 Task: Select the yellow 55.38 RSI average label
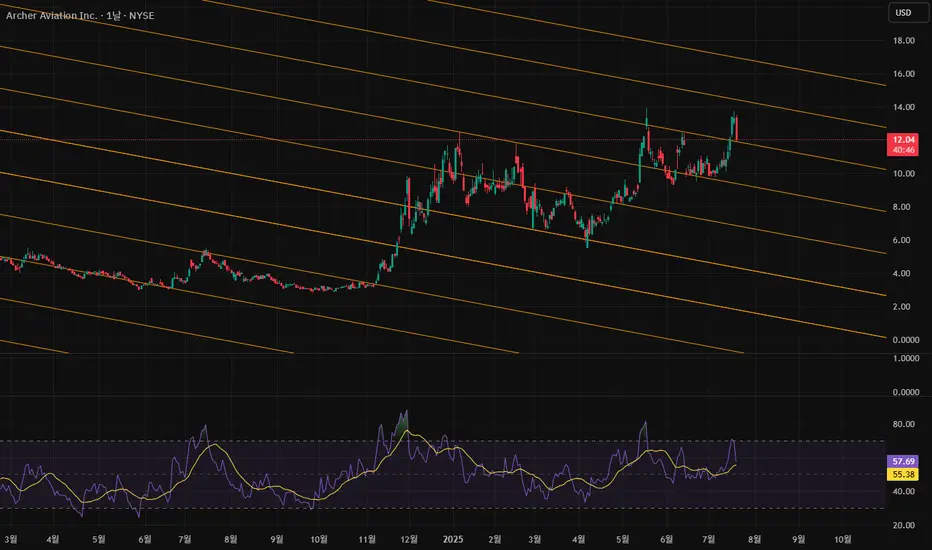(x=903, y=474)
